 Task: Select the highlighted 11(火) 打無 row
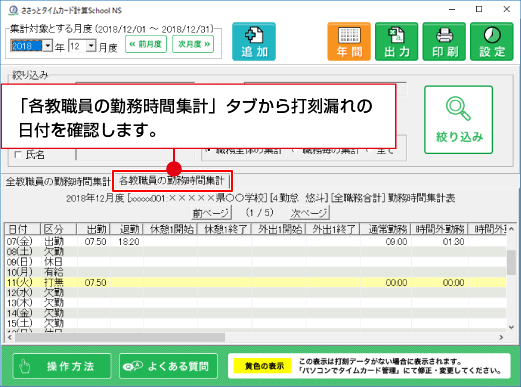tap(256, 282)
